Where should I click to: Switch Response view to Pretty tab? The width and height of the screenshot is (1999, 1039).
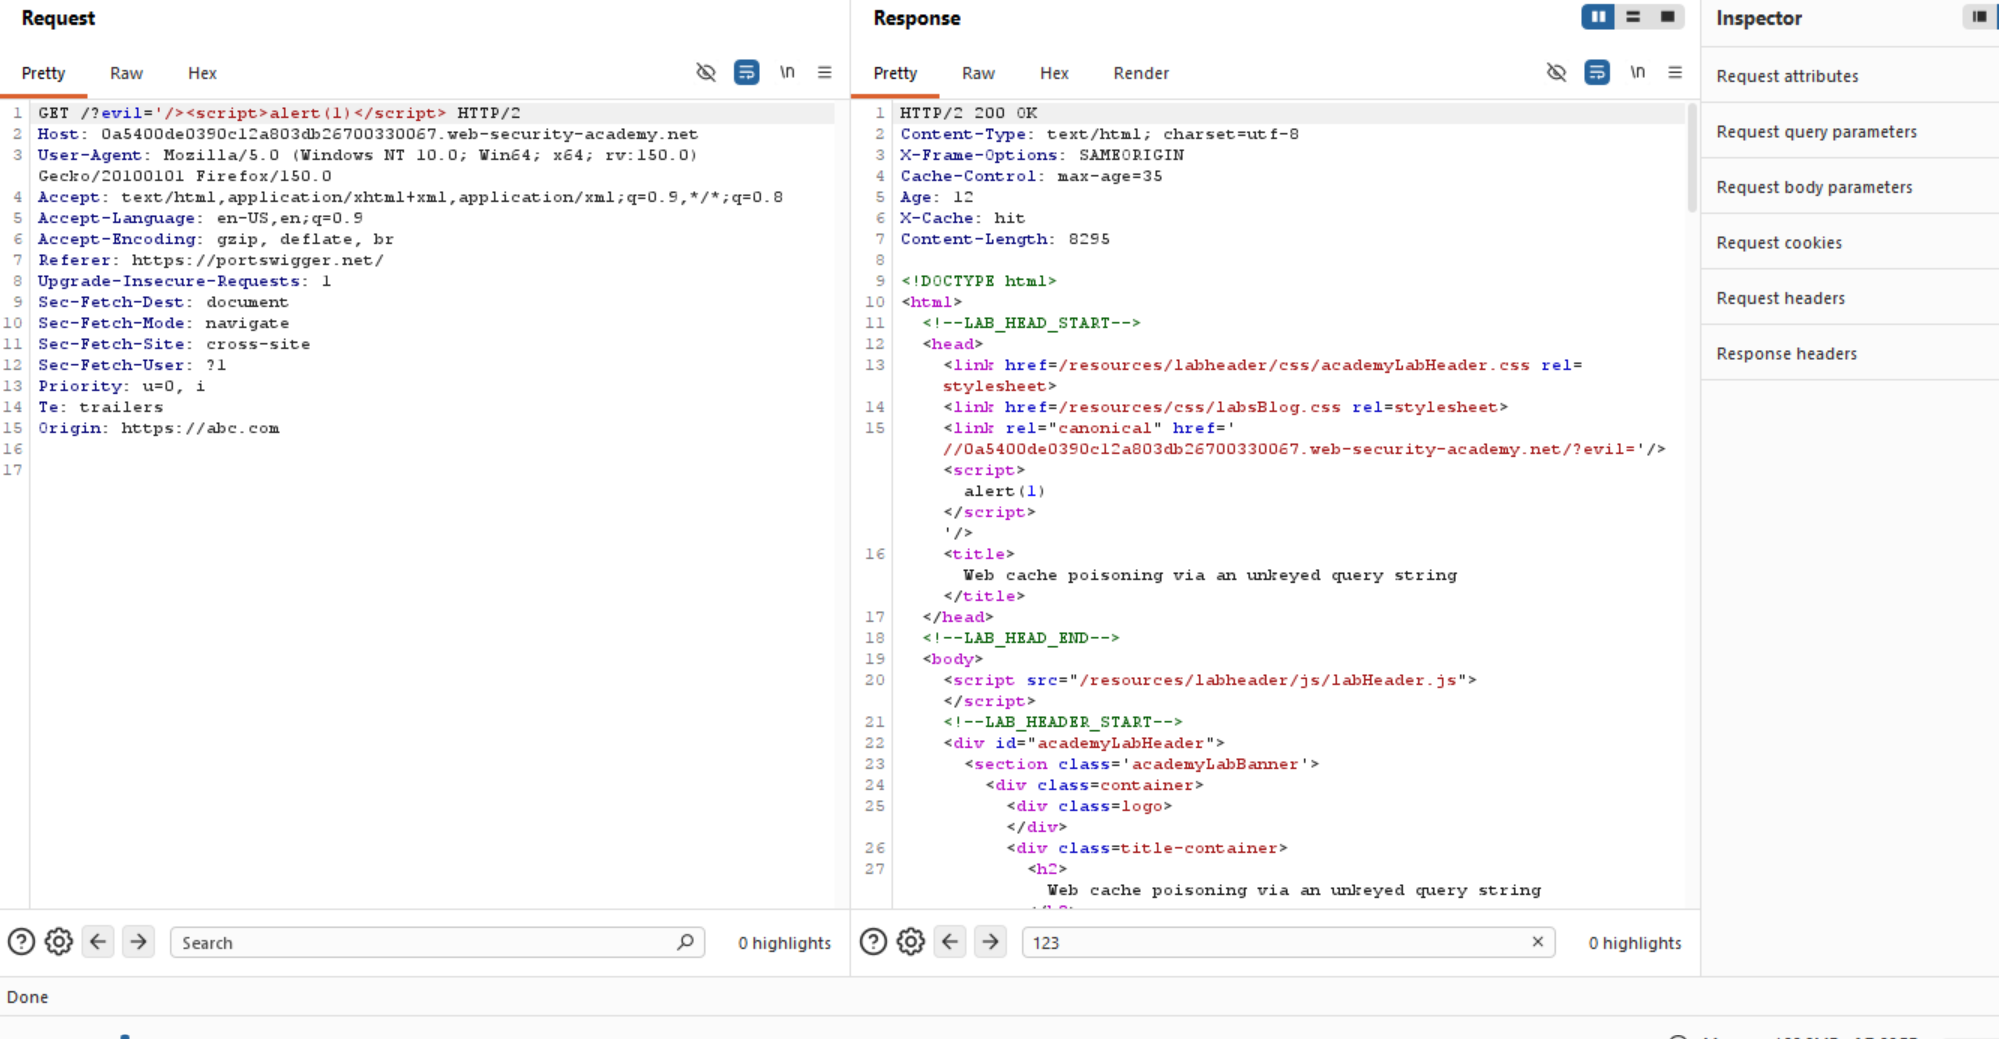click(895, 73)
